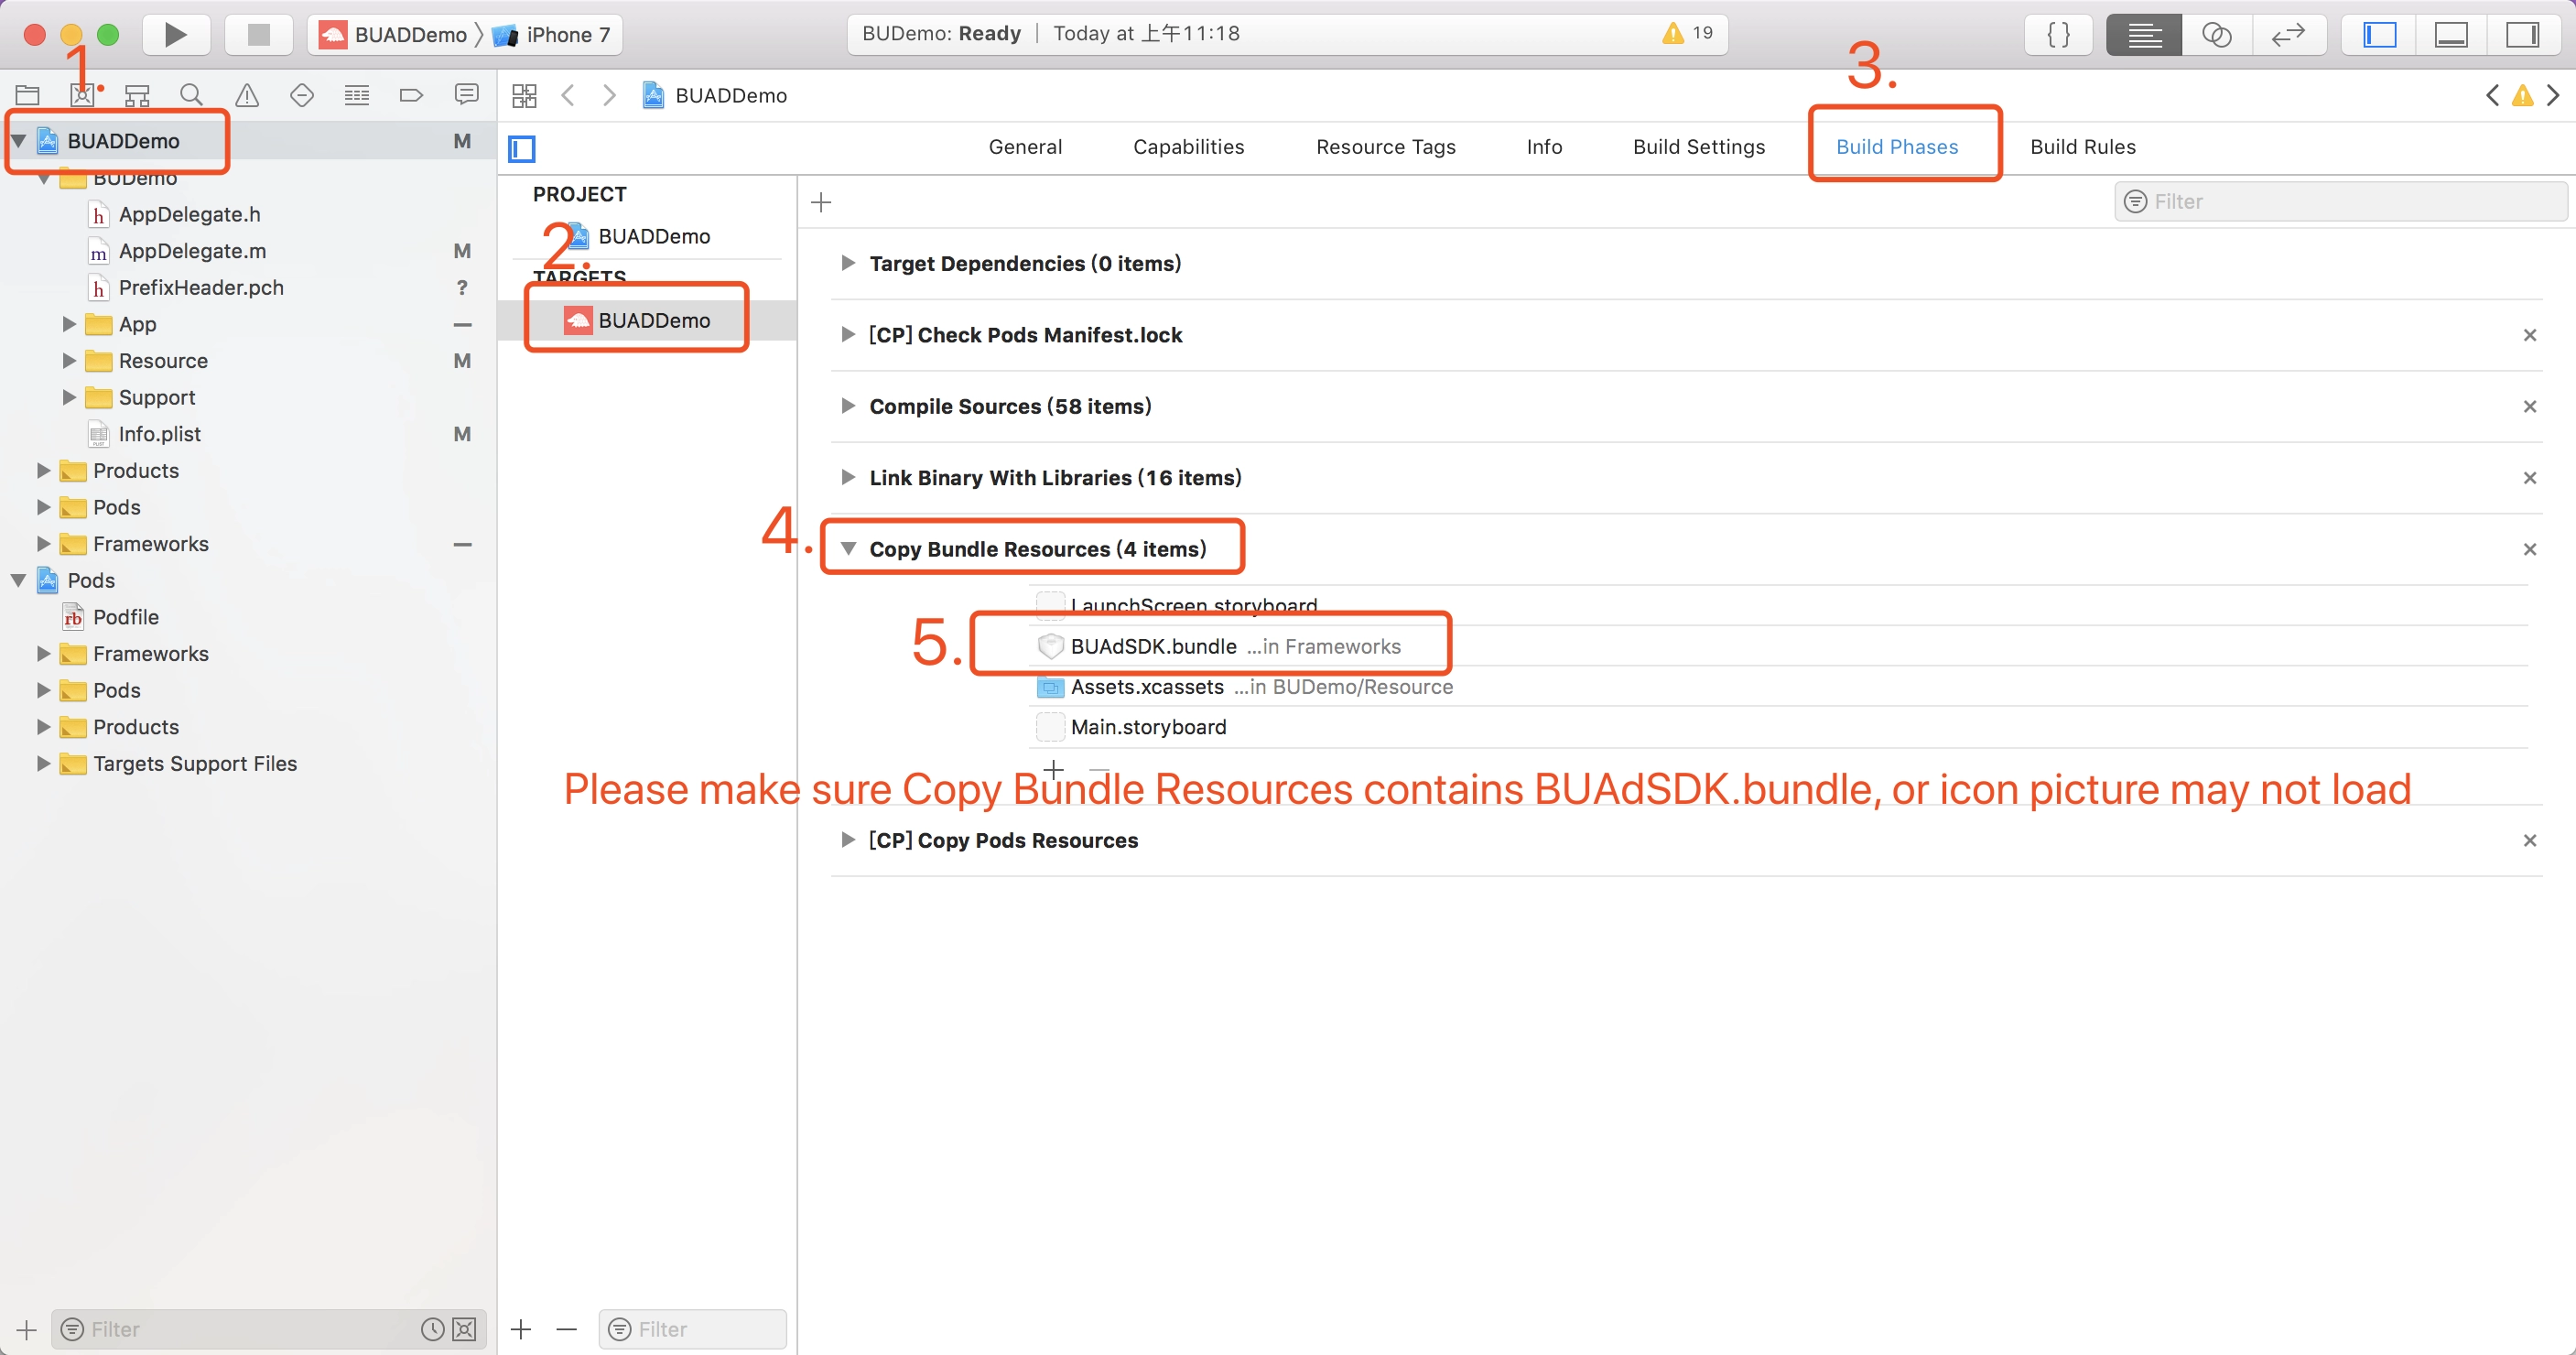Screen dimensions: 2576x1355
Task: Expand Copy Pods Resources phase
Action: coord(848,840)
